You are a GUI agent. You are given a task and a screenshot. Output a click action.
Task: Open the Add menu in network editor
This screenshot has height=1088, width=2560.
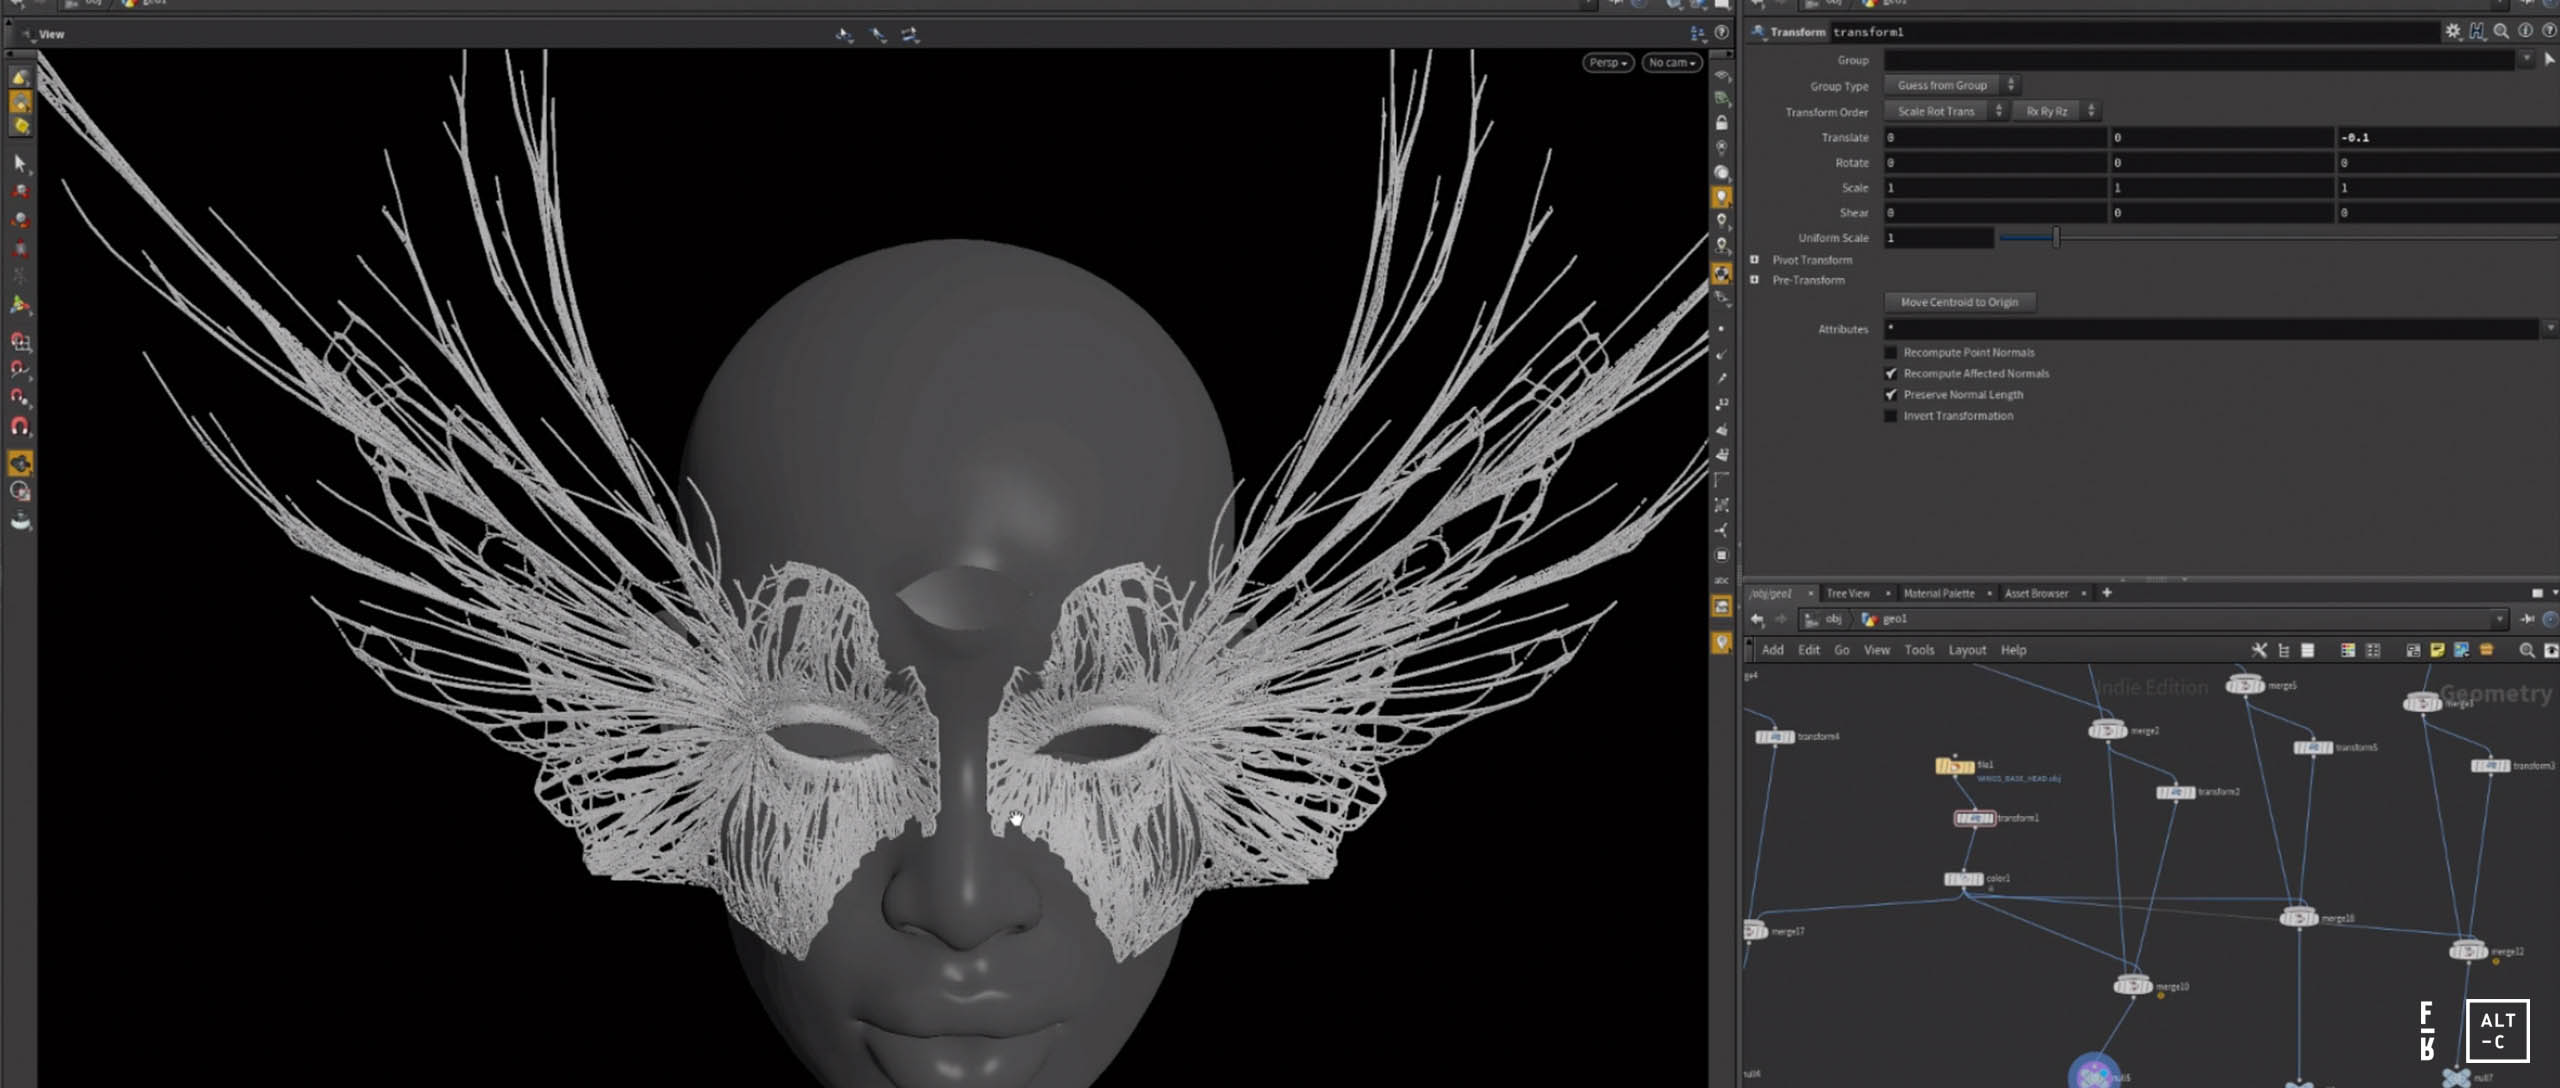(x=1773, y=650)
